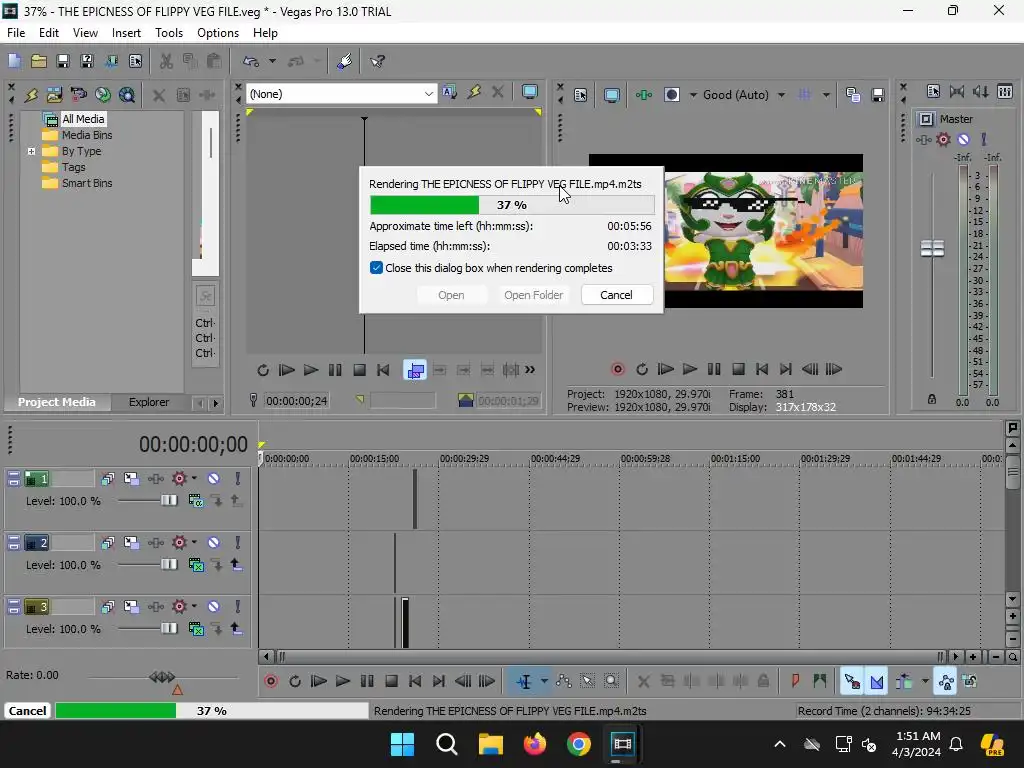Click Cancel in the bottom status bar
Screen dimensions: 1024x768
(x=27, y=711)
